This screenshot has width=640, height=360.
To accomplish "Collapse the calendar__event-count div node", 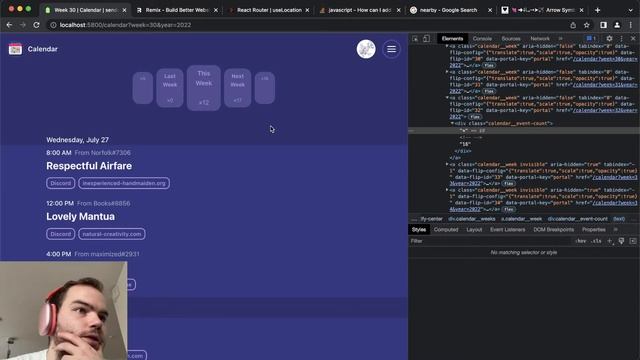I will point(452,123).
